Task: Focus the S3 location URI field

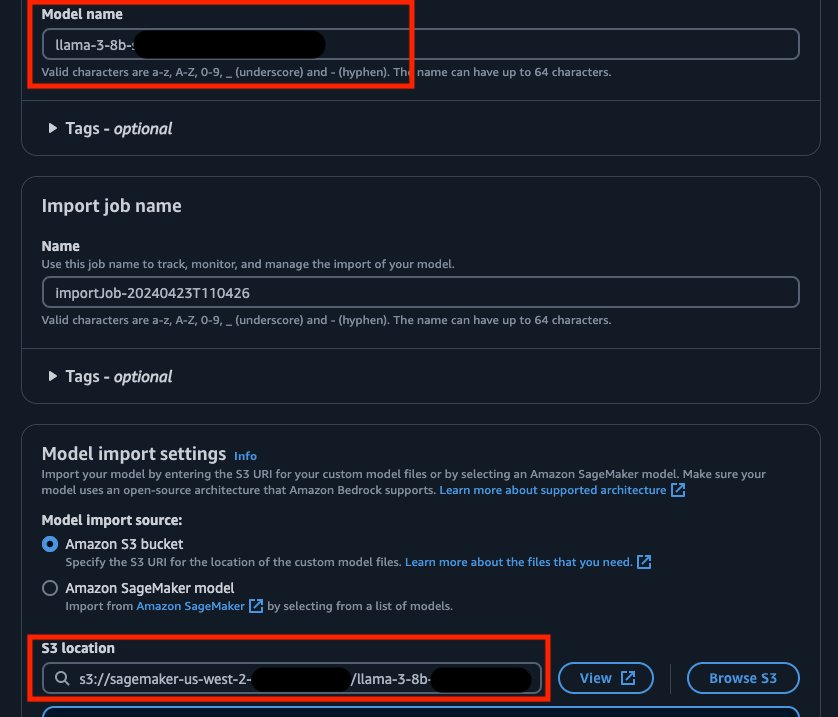Action: [x=292, y=678]
